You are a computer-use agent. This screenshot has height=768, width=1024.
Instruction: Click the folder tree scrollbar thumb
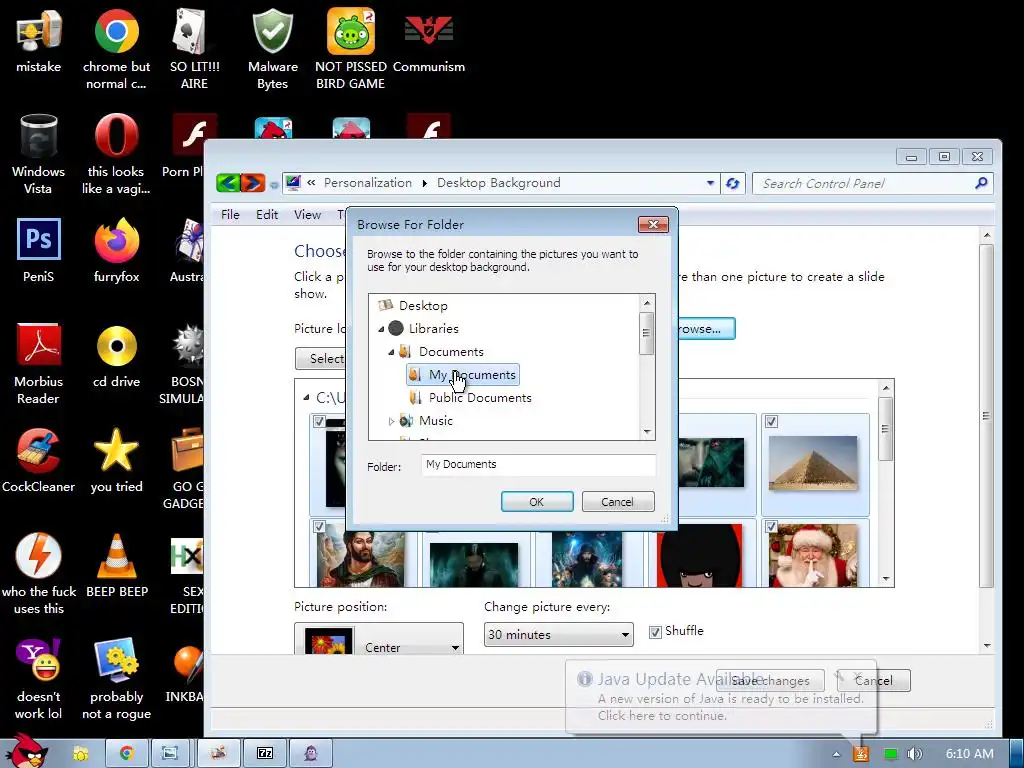(x=647, y=333)
